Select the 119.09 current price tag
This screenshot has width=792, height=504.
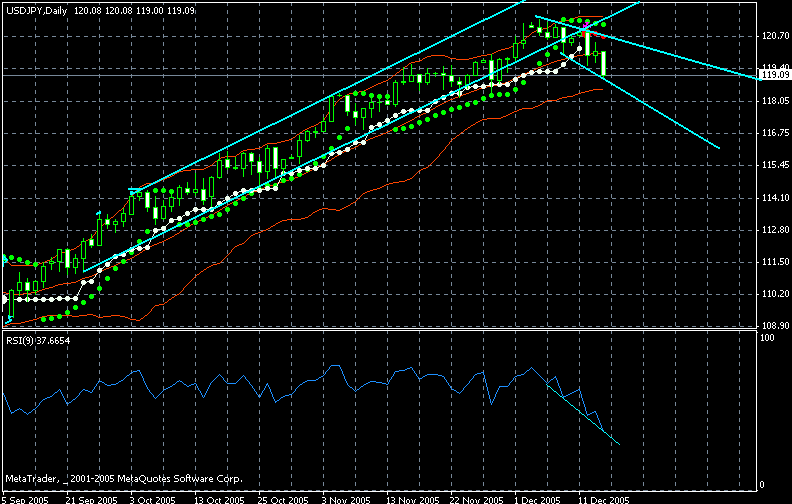pyautogui.click(x=775, y=75)
